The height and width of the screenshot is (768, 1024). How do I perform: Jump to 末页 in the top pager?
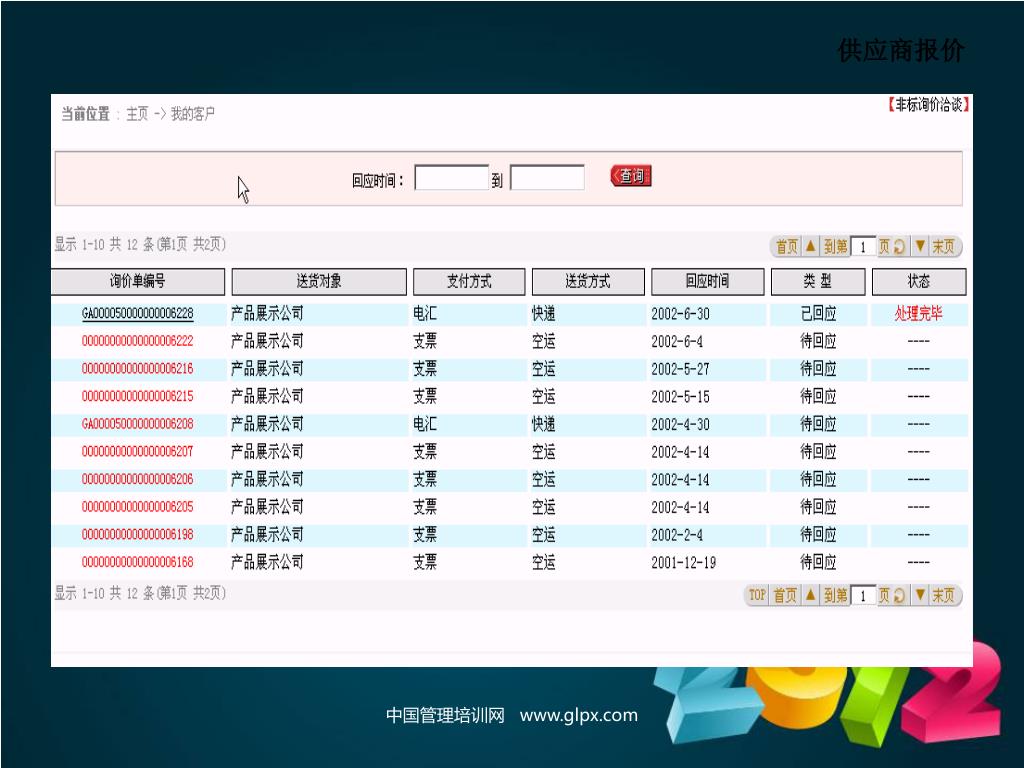[944, 247]
